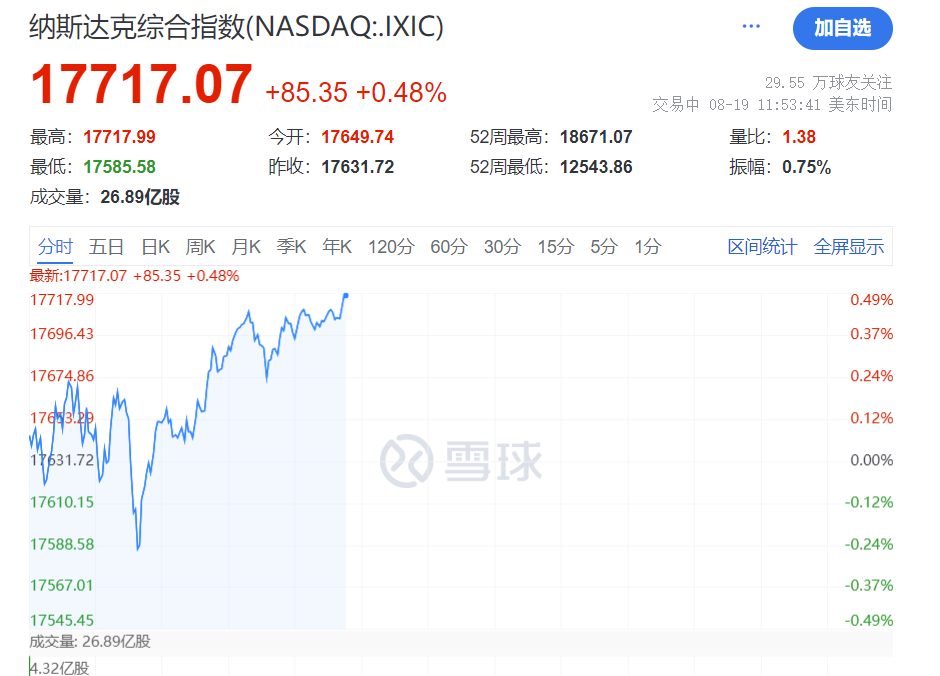Click the change value +85.35 +0.48% beside the headline price
Viewport: 940px width, 676px height.
click(x=355, y=92)
